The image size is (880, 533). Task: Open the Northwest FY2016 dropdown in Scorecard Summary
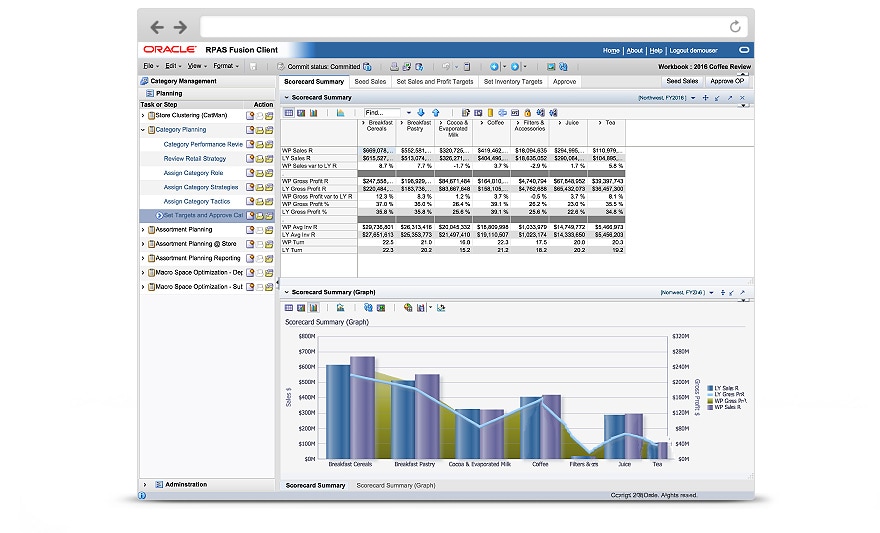pos(693,98)
